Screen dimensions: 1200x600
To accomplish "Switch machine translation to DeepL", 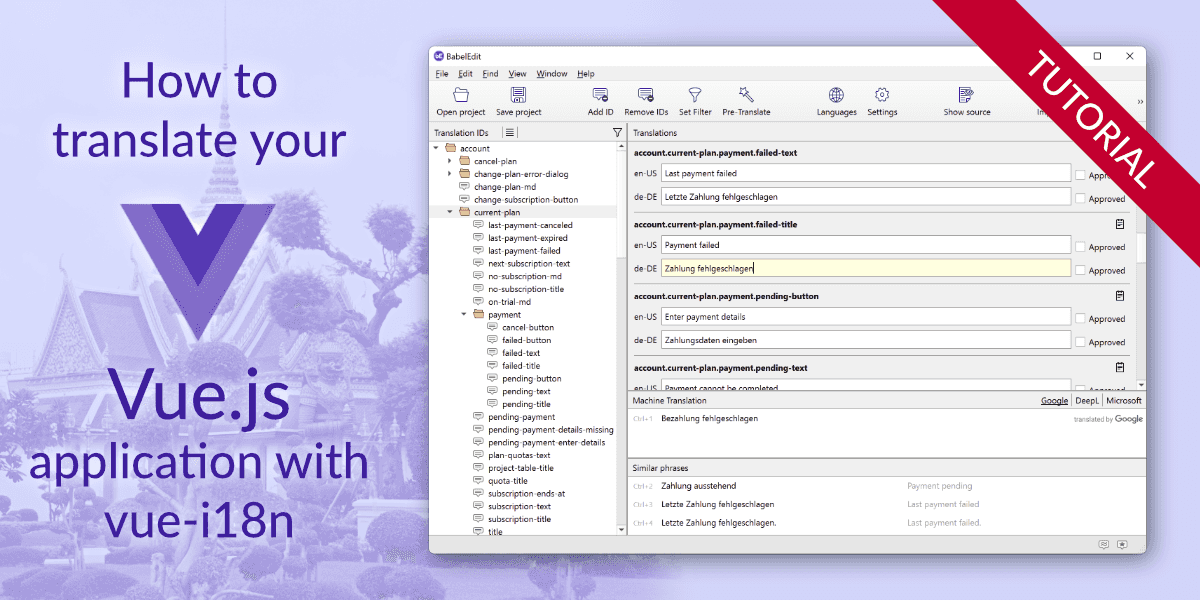I will [x=1086, y=400].
